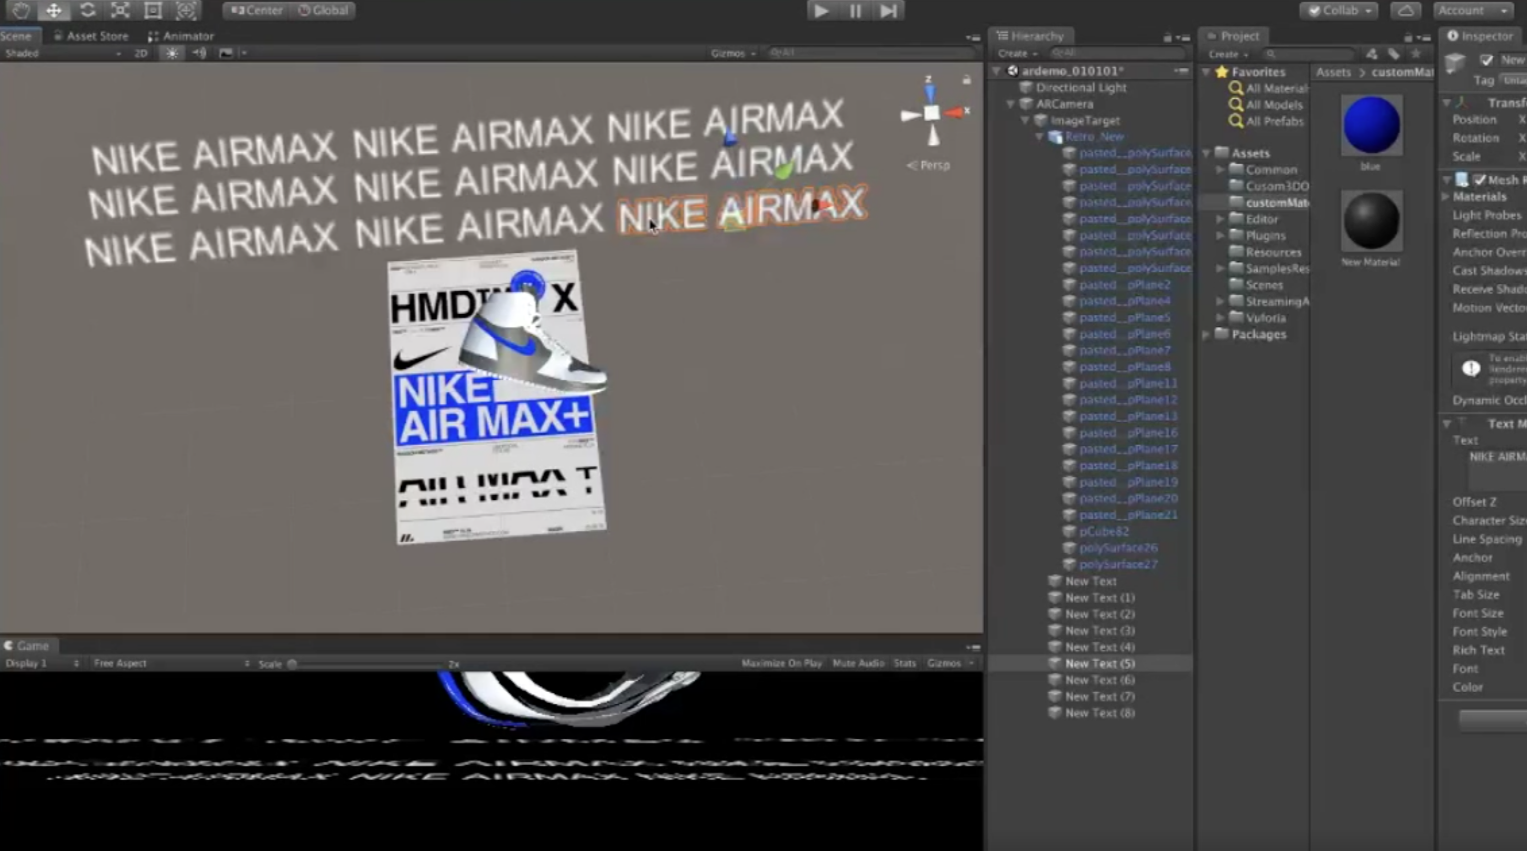Select the Move tool

click(53, 10)
